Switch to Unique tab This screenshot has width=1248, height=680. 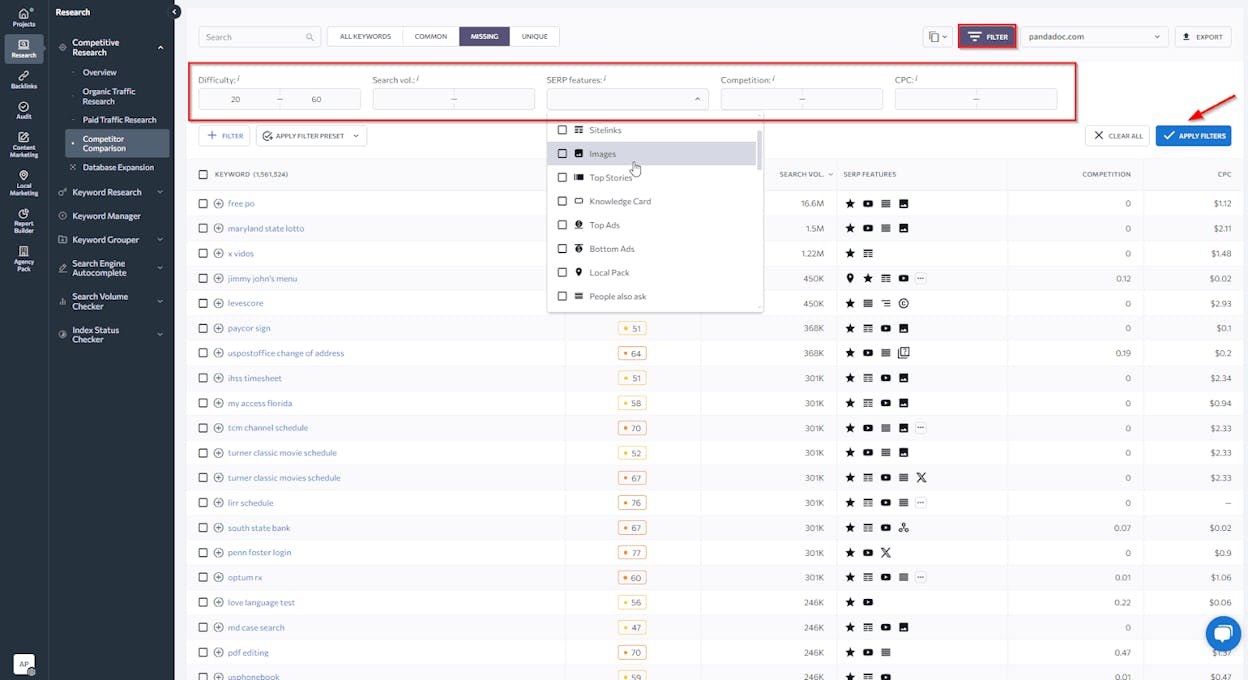point(535,37)
